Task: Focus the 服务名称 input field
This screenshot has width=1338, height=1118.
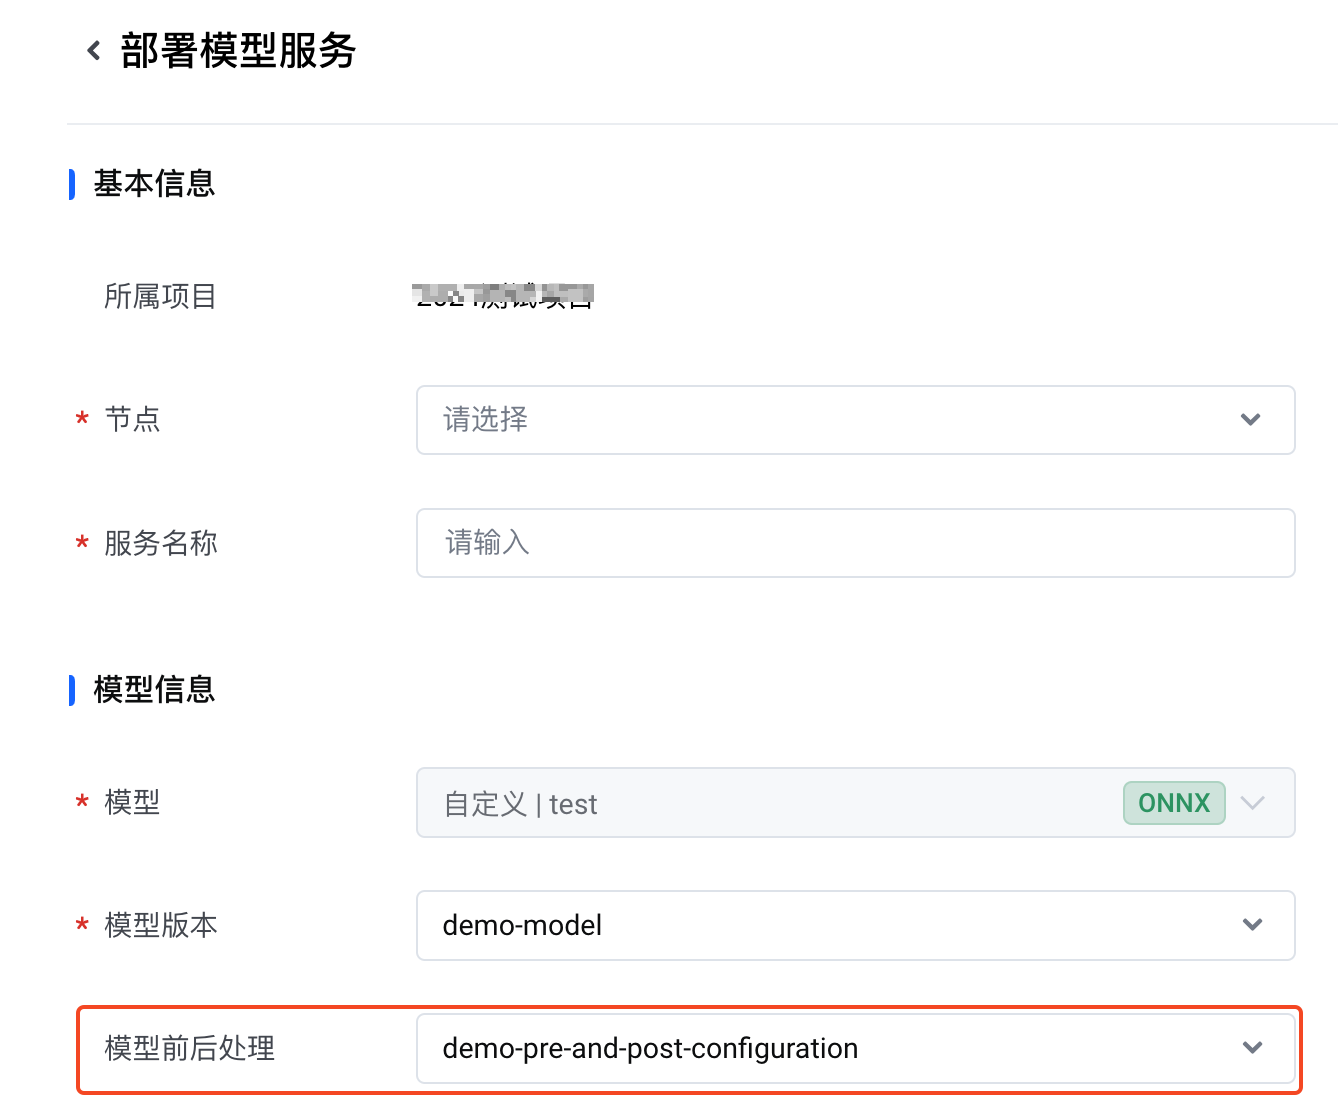Action: pos(855,543)
